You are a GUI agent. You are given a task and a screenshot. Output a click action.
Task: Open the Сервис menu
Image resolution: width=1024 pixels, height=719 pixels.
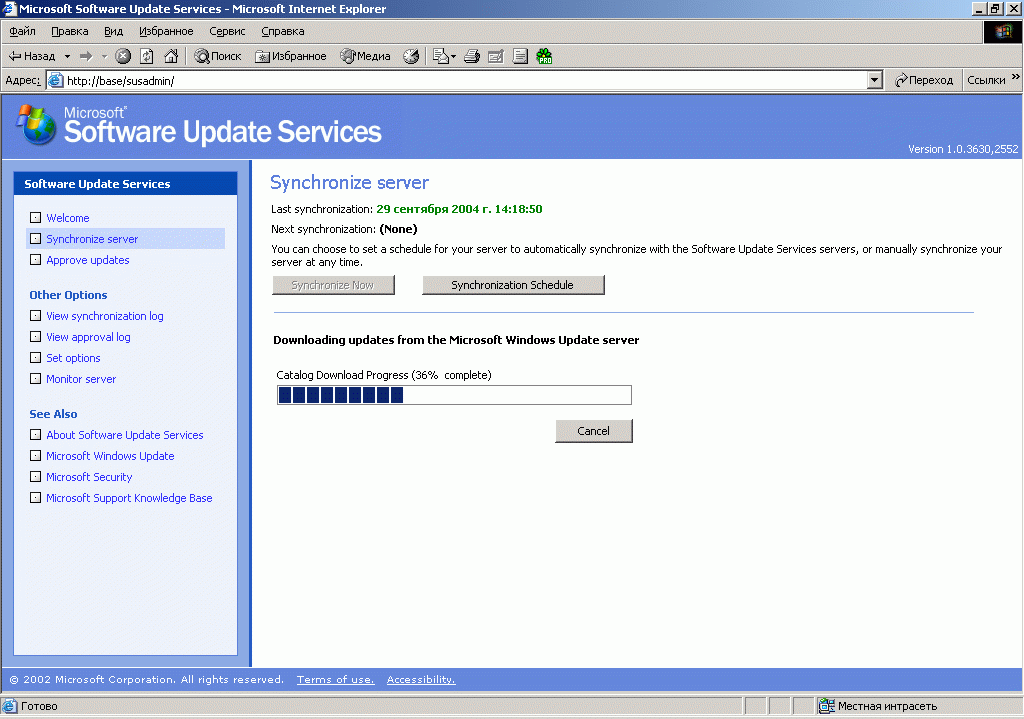227,31
